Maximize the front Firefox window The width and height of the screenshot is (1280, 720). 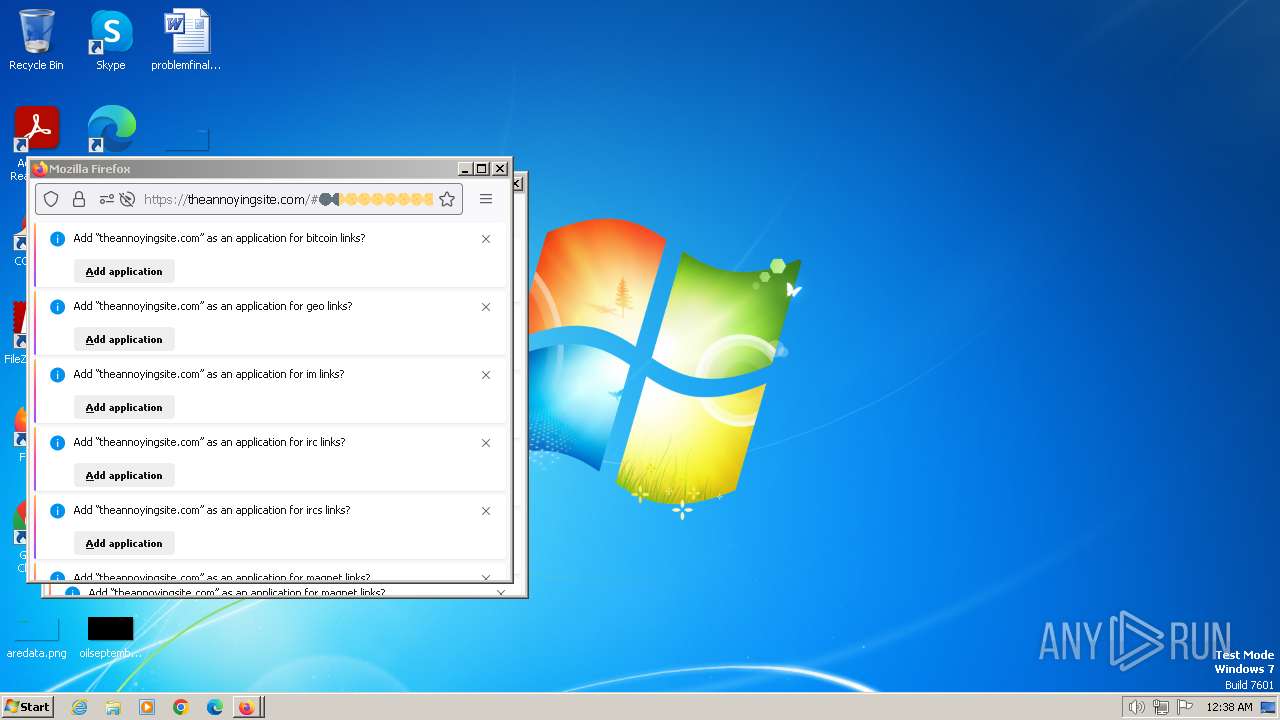[x=481, y=169]
